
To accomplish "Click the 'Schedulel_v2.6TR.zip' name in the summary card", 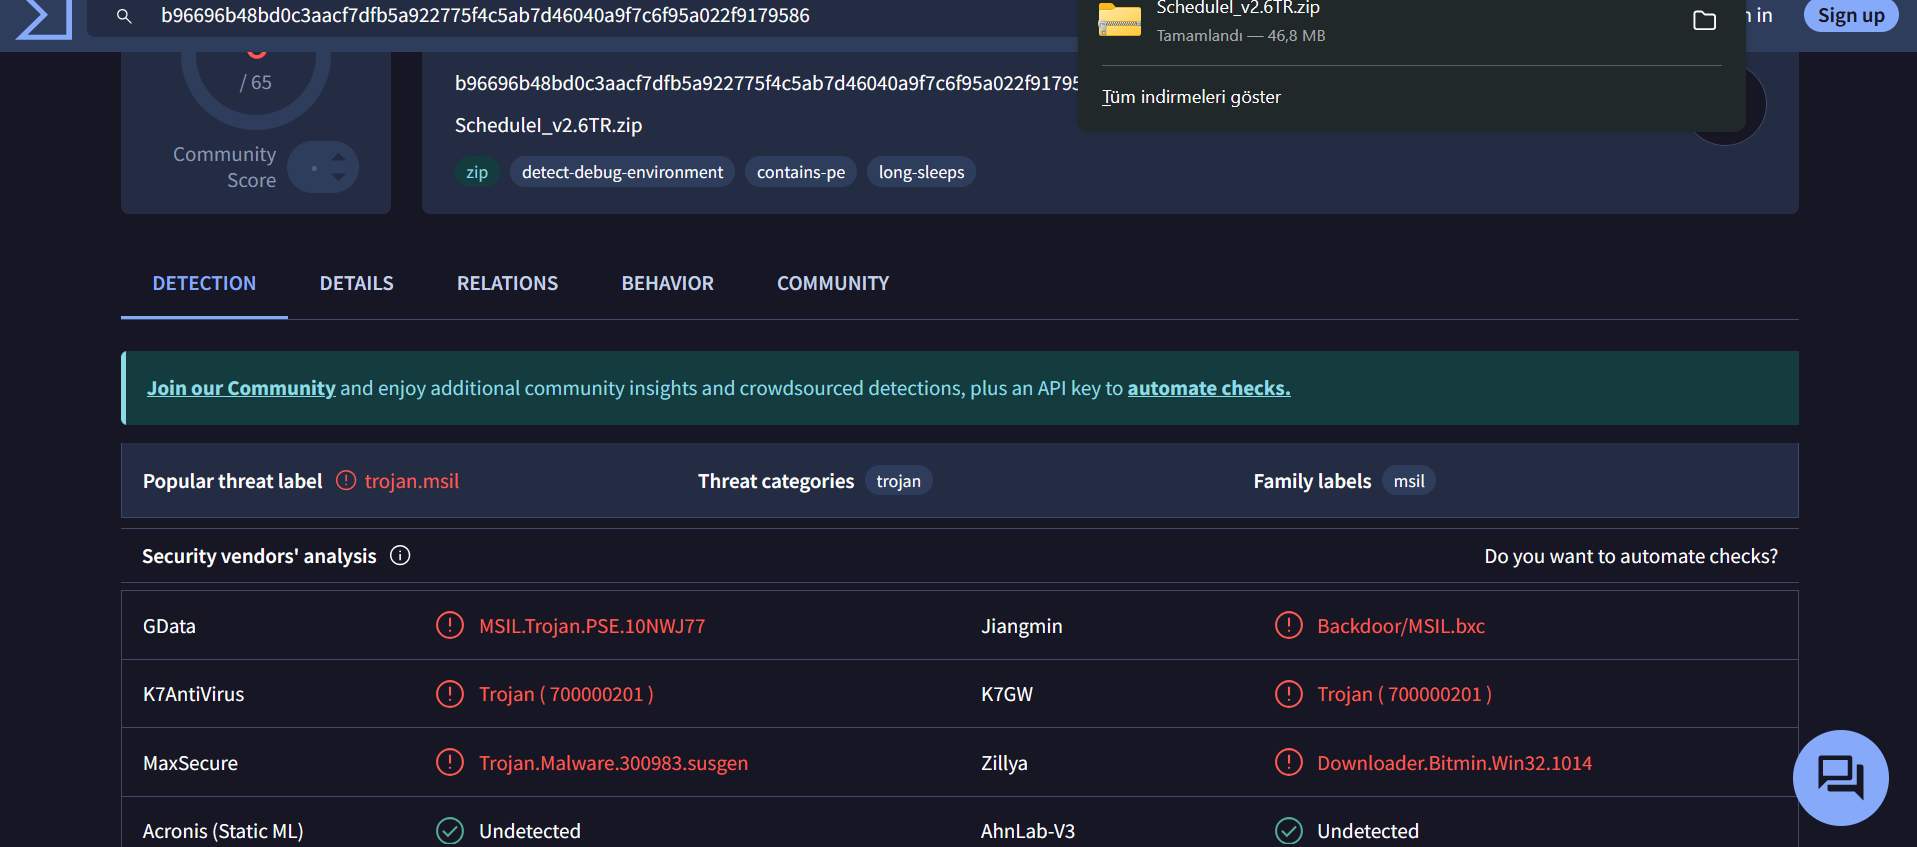I will (548, 125).
